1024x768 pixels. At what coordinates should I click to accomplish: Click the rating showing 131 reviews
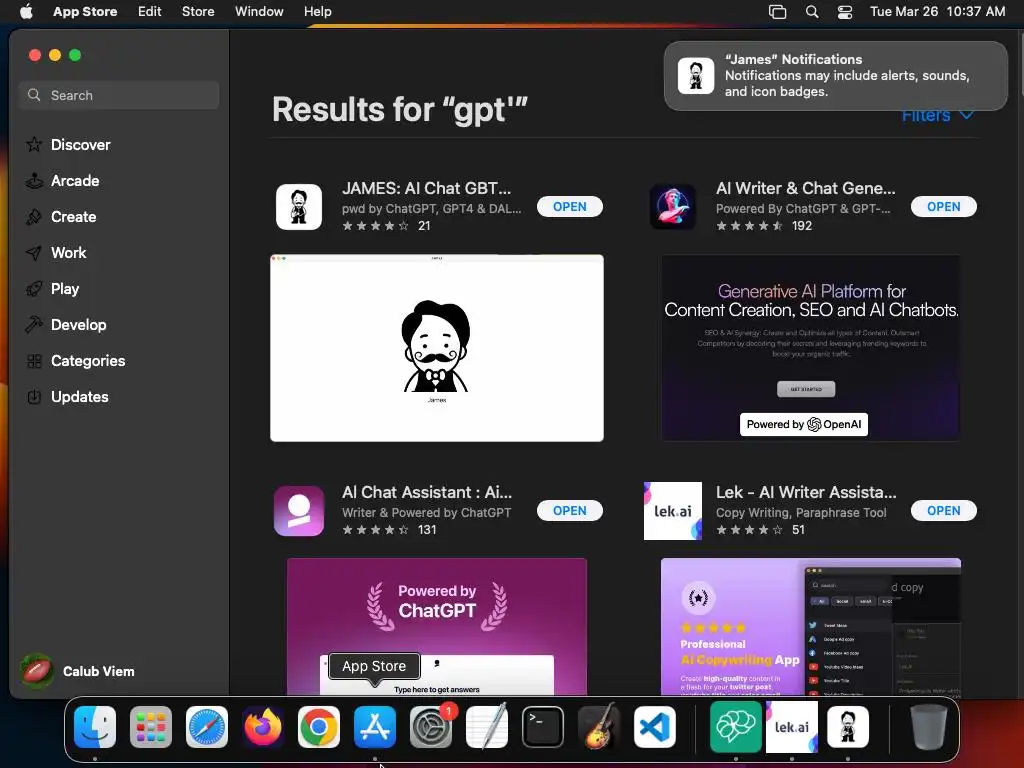(389, 530)
